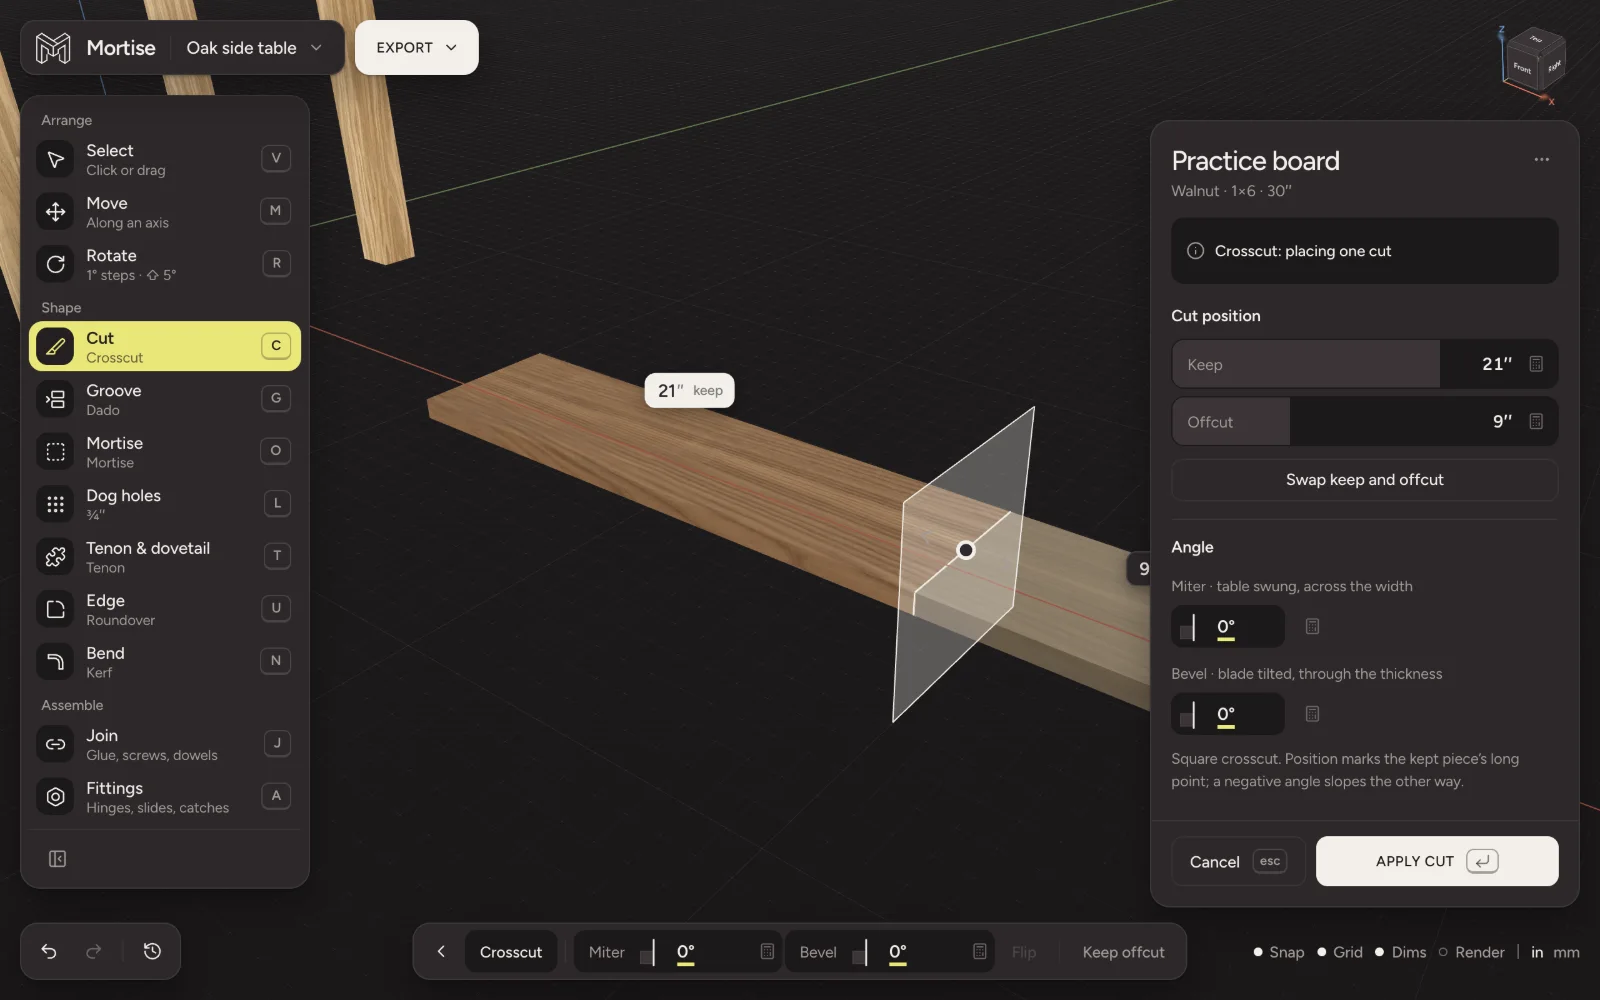1600x1000 pixels.
Task: Open the Oak side table project dropdown
Action: point(254,48)
